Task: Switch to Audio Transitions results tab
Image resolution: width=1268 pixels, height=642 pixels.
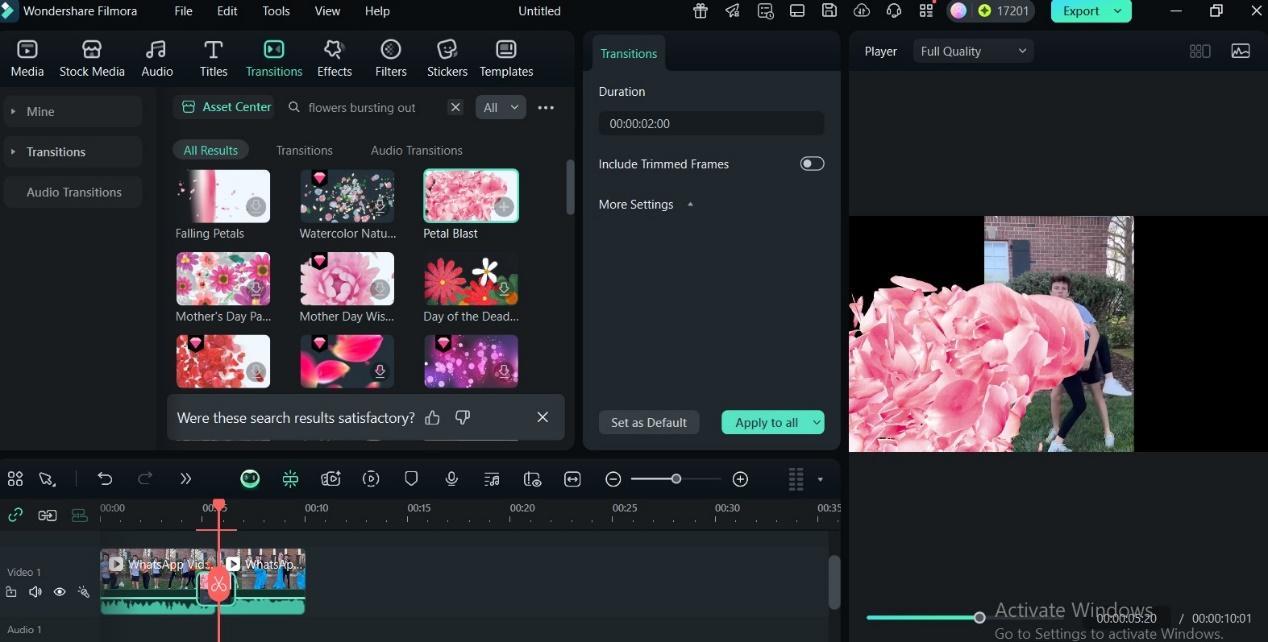Action: click(x=416, y=150)
